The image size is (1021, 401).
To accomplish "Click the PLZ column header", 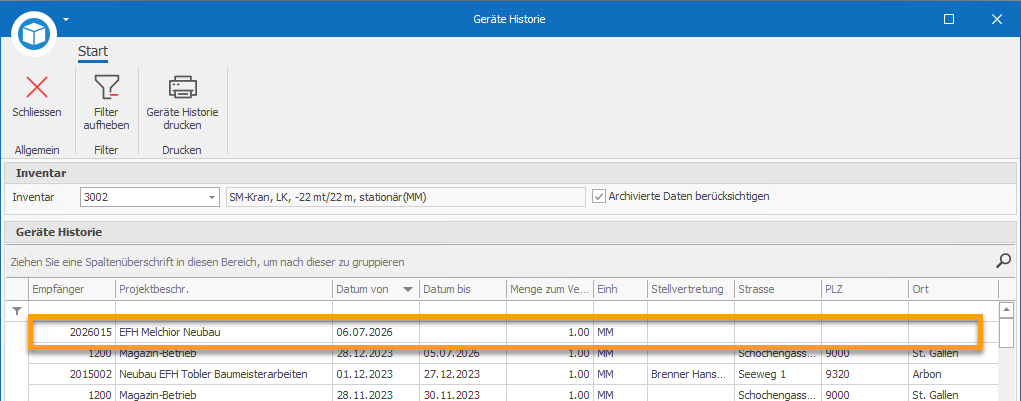I will (x=865, y=289).
